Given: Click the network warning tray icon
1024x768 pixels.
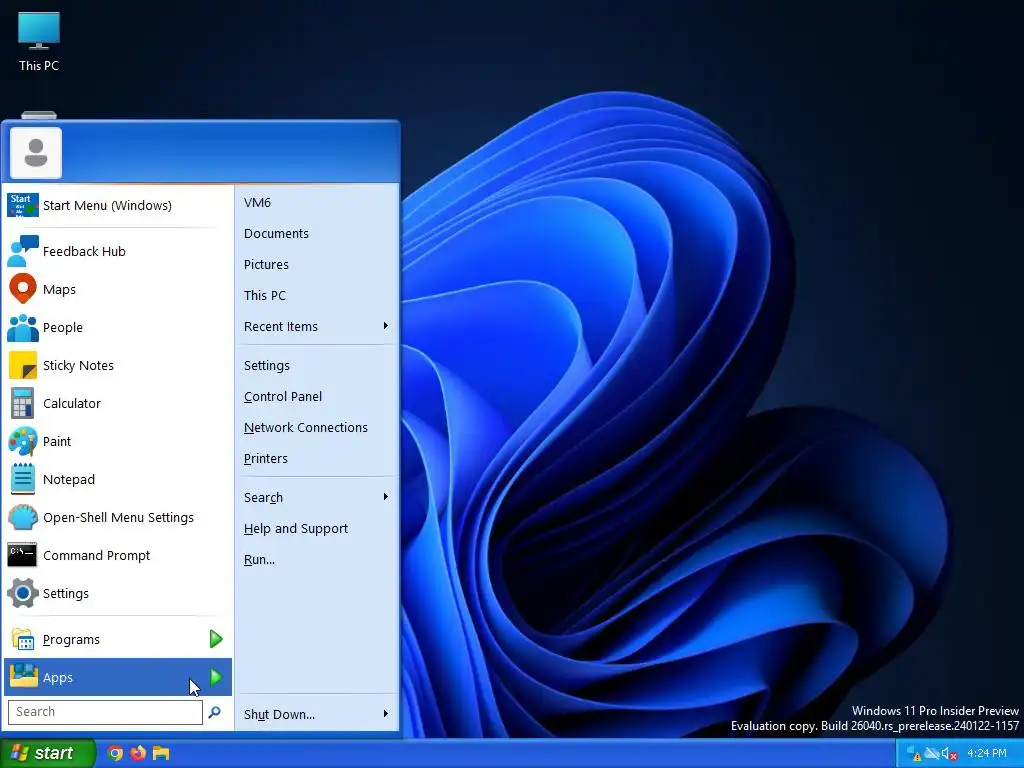Looking at the screenshot, I should pos(914,754).
